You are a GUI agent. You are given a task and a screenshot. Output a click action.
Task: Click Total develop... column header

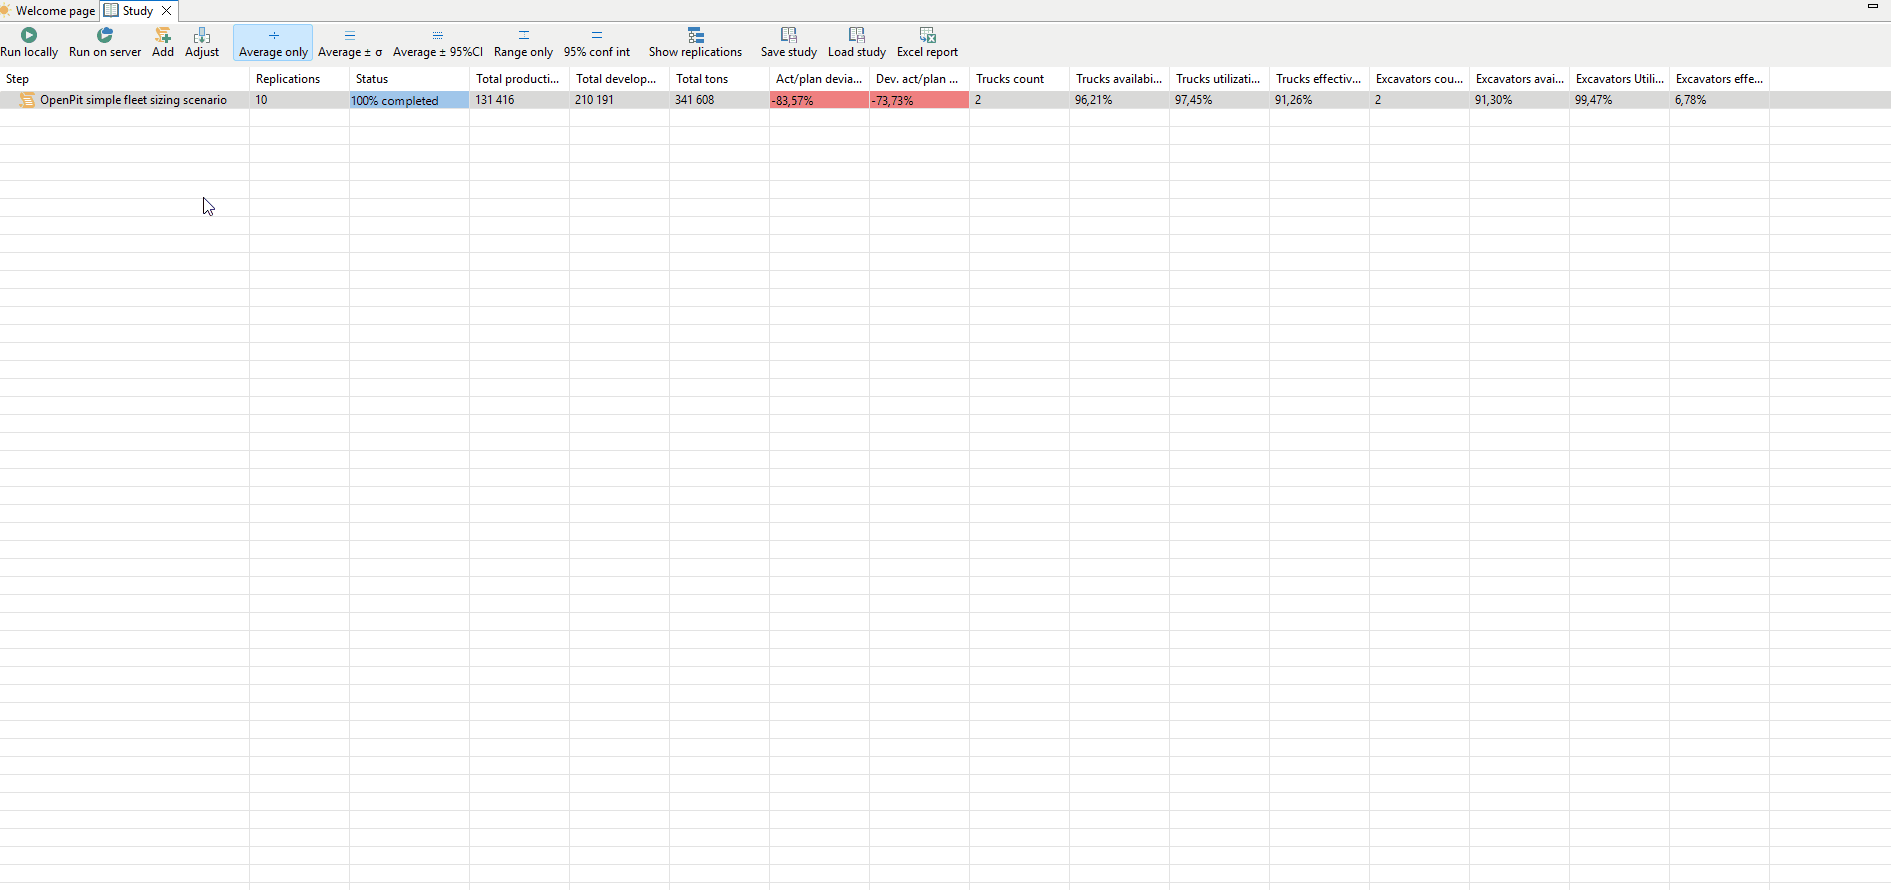619,79
